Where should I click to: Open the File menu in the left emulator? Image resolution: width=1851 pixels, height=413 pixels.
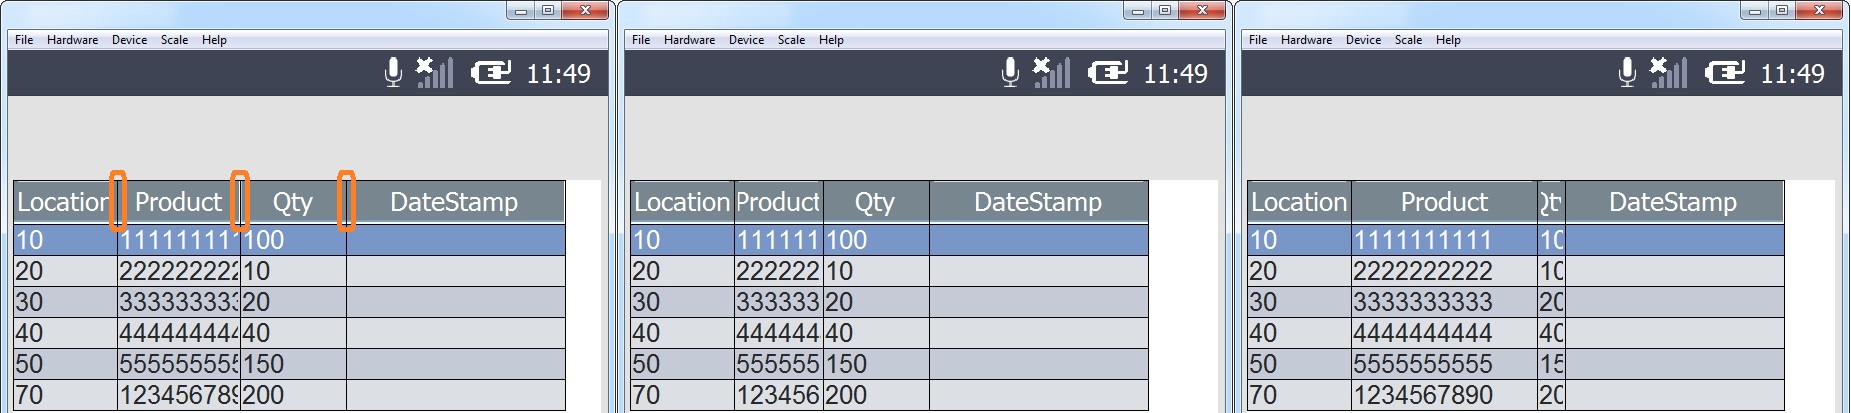[x=24, y=40]
